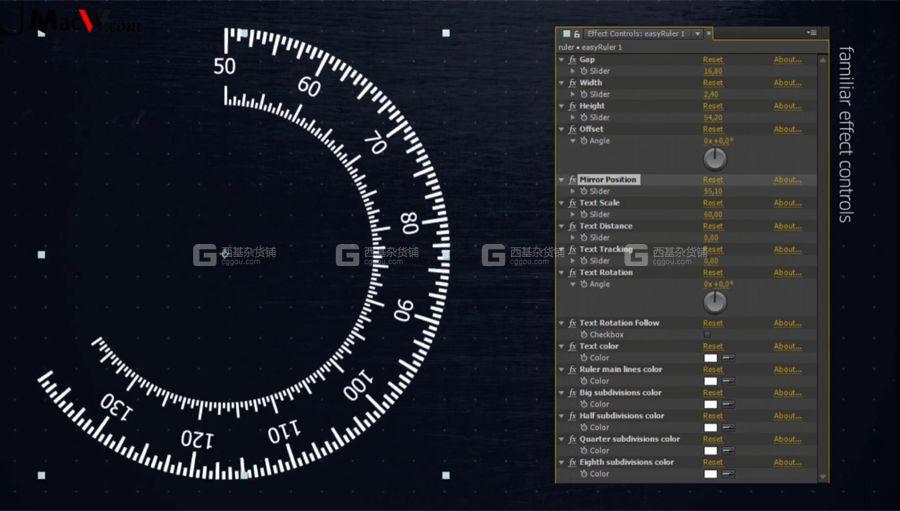Image resolution: width=900 pixels, height=511 pixels.
Task: Expand the Mirror Position Slider twirl
Action: click(572, 191)
